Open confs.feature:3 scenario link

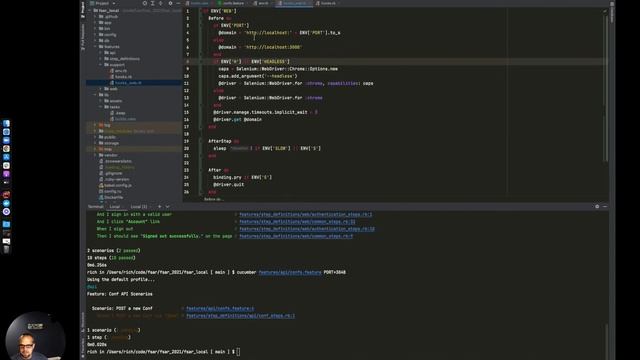[220, 309]
